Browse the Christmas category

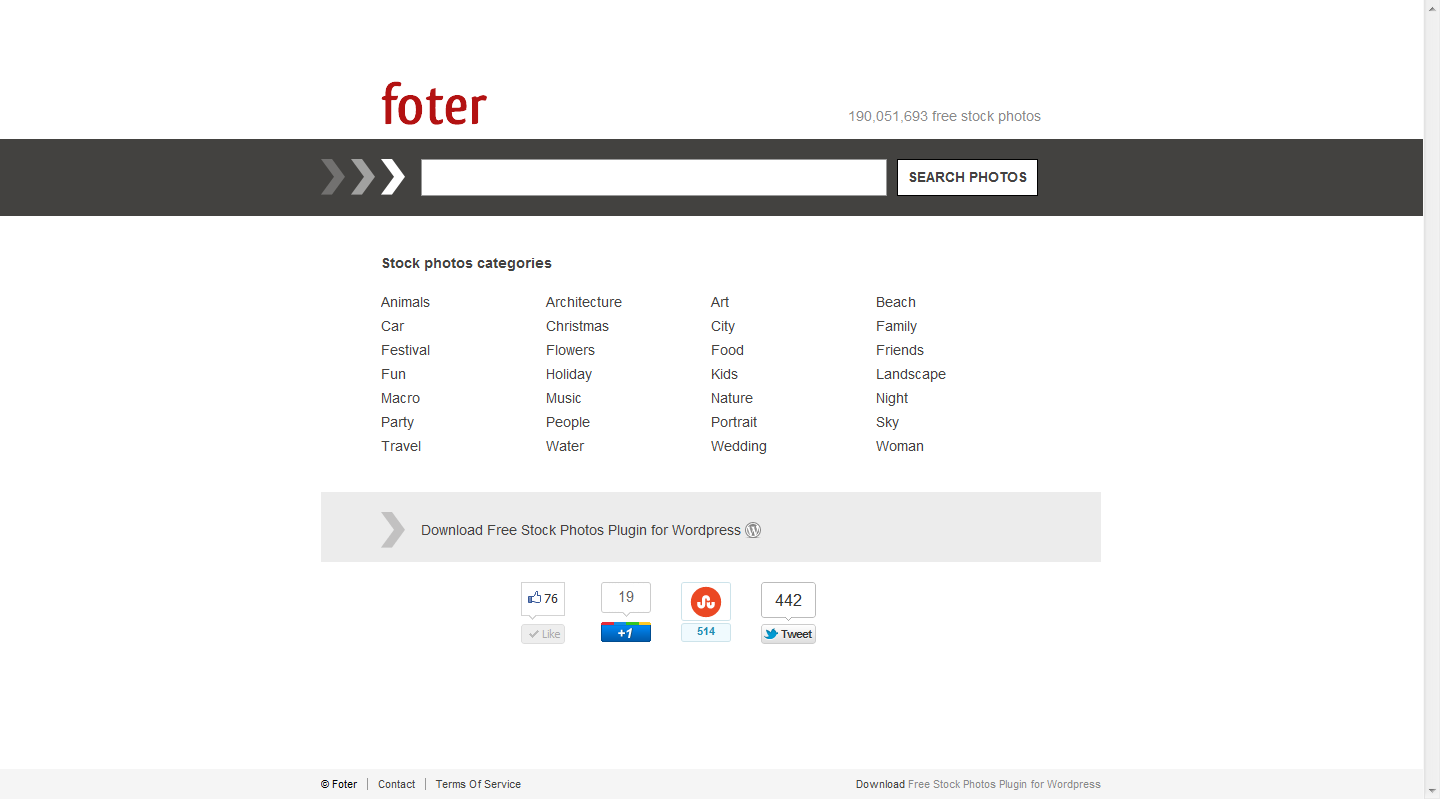(x=577, y=326)
